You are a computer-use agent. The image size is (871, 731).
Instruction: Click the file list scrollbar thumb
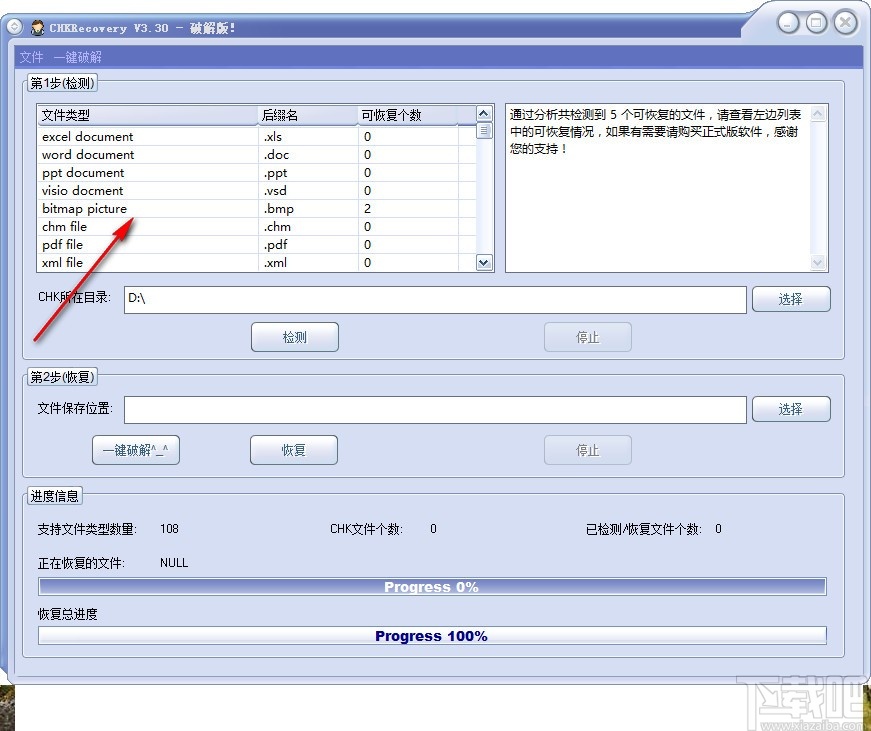click(x=484, y=131)
